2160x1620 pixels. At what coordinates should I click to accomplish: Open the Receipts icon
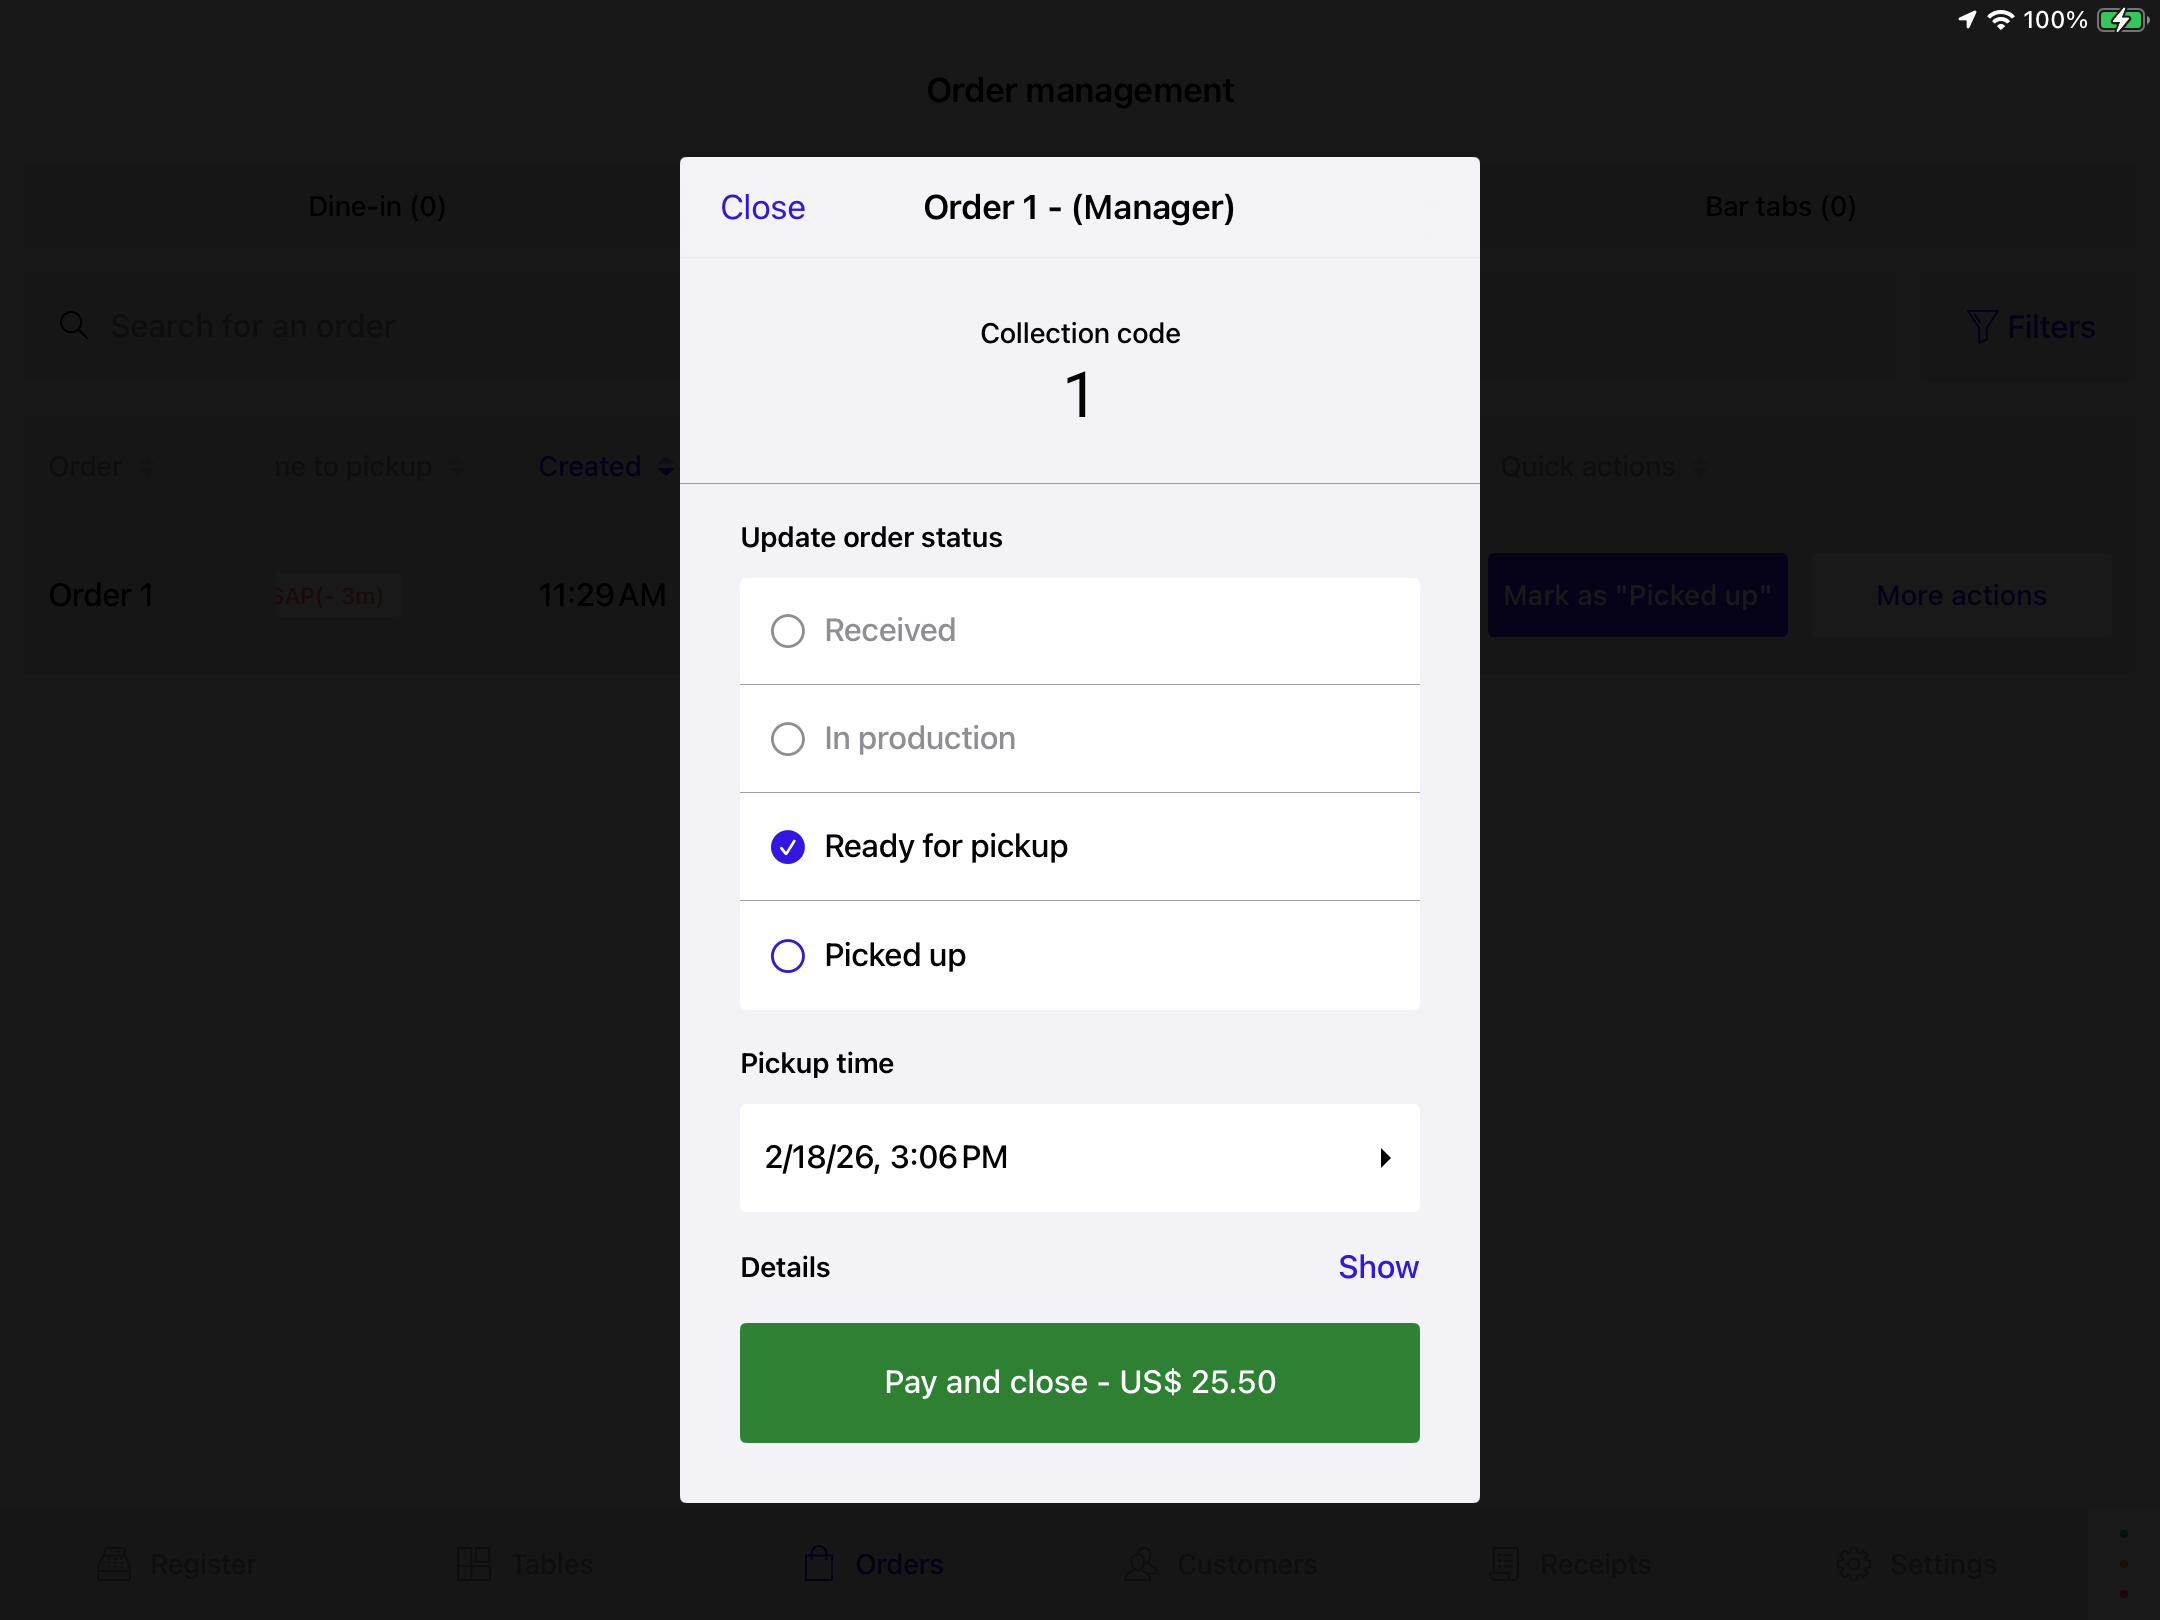[x=1505, y=1564]
